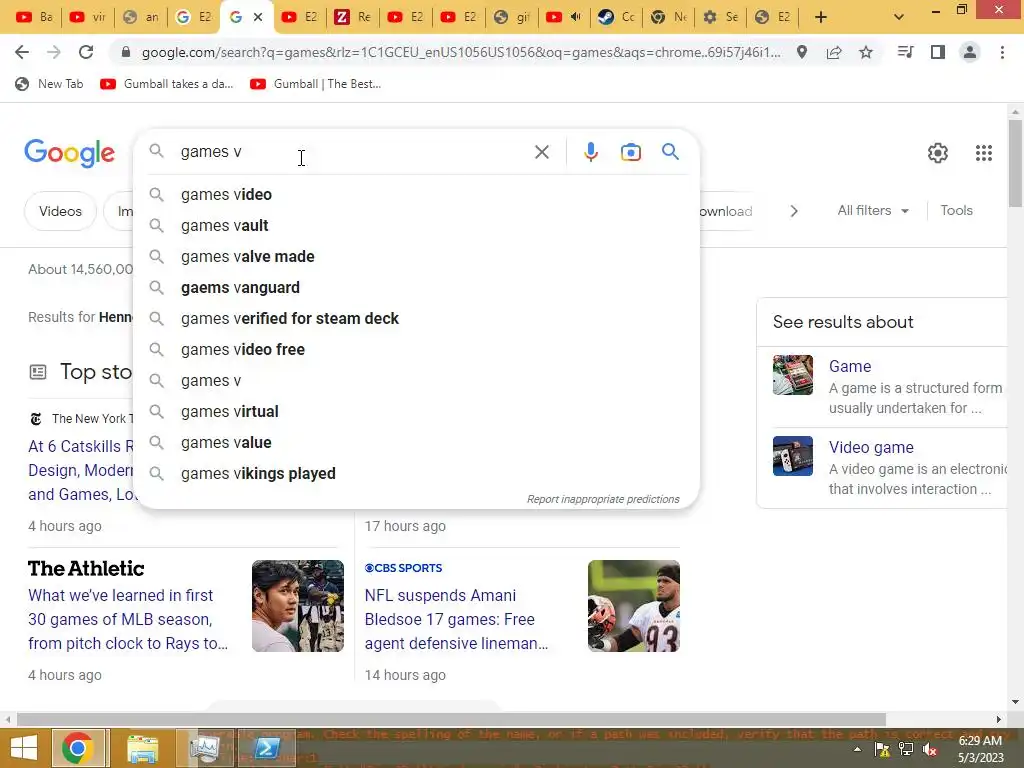Click the Video game thumbnail image
The image size is (1024, 768).
click(x=793, y=456)
